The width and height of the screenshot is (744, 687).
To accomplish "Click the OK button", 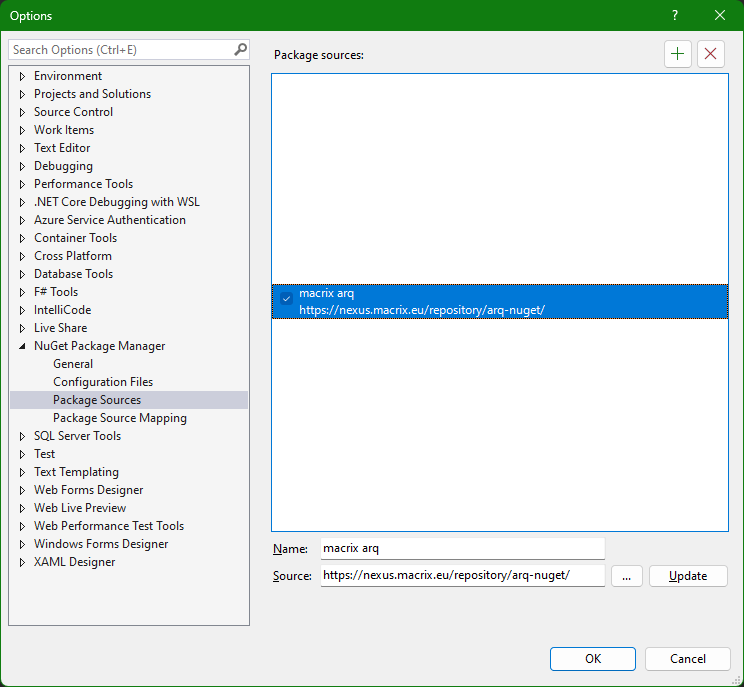I will click(593, 659).
